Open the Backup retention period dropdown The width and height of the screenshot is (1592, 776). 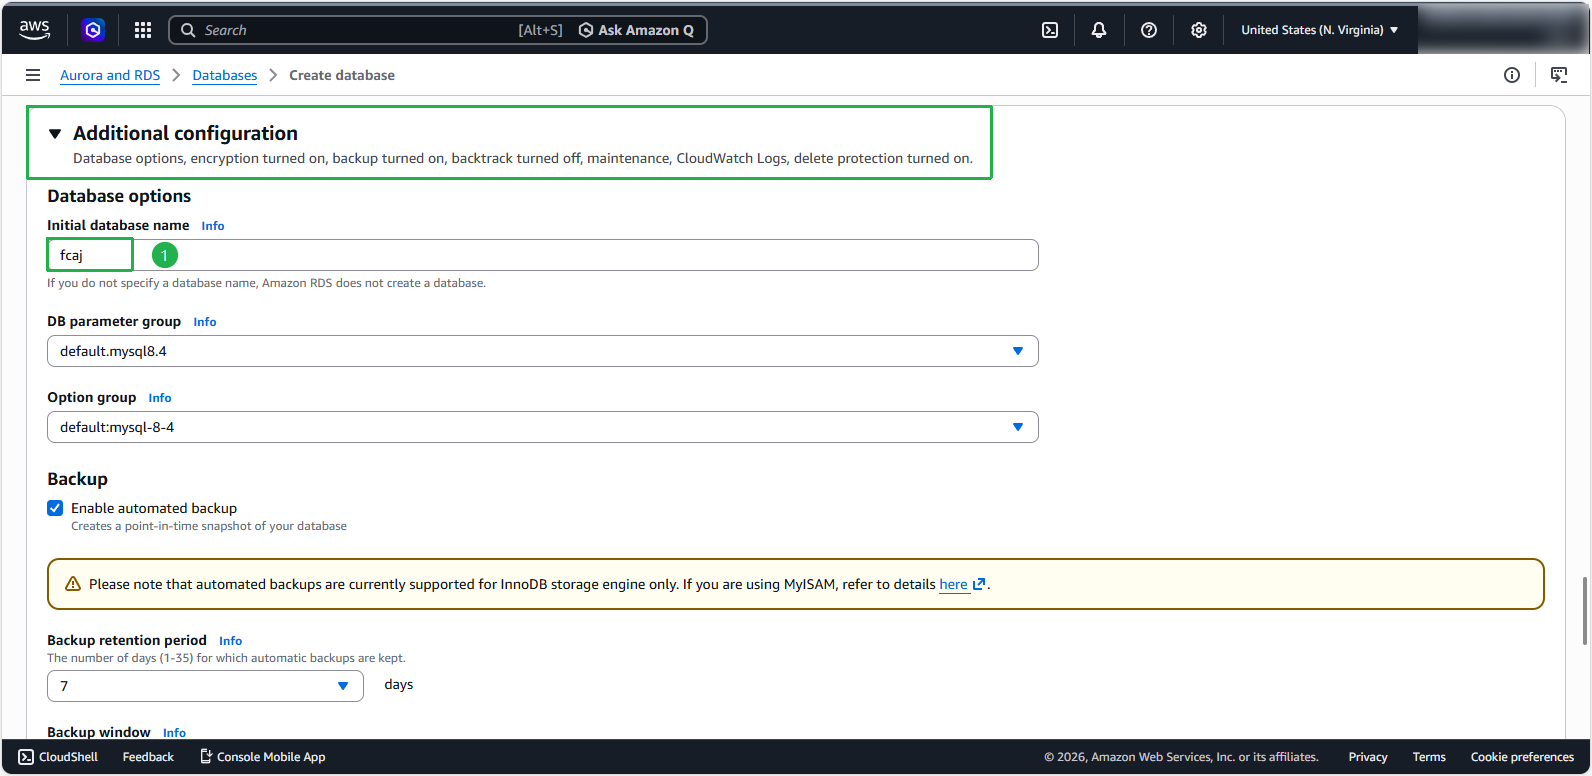pos(205,686)
